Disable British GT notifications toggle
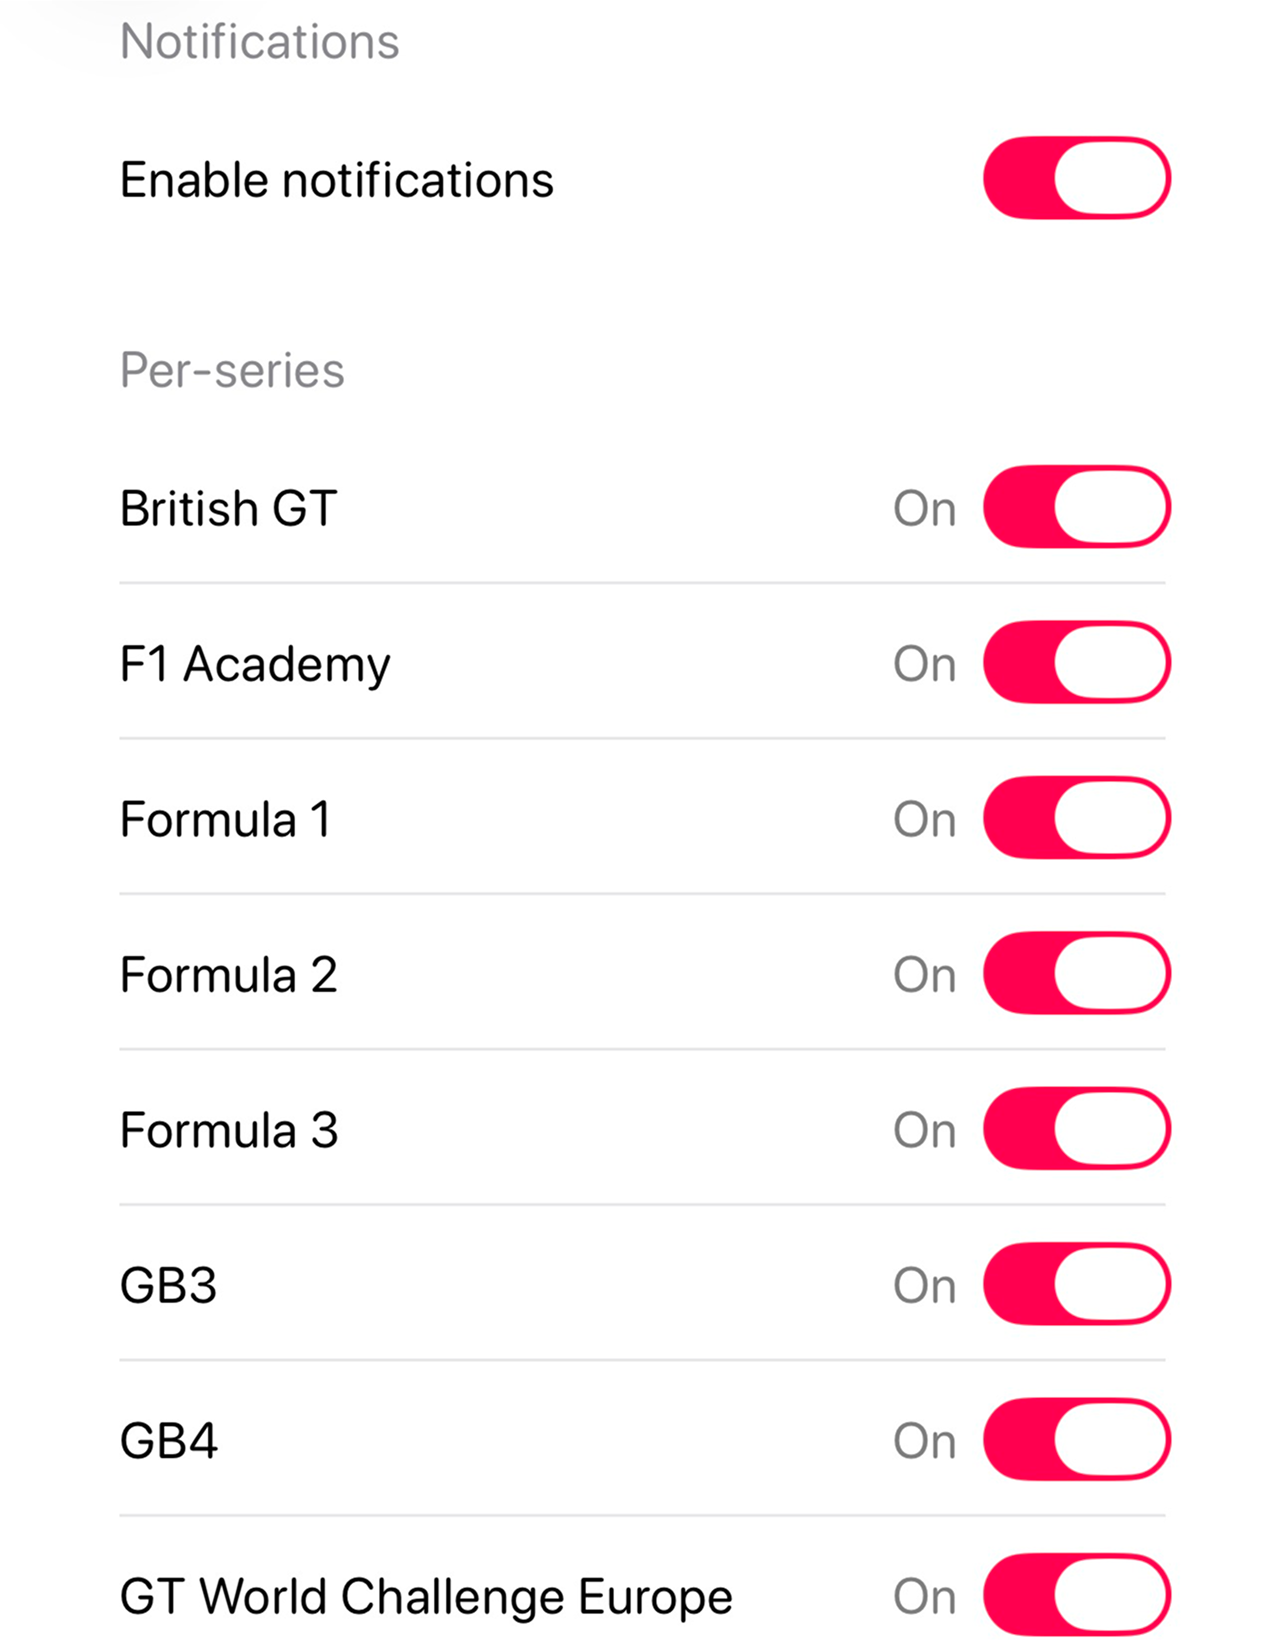The image size is (1285, 1640). click(1076, 507)
